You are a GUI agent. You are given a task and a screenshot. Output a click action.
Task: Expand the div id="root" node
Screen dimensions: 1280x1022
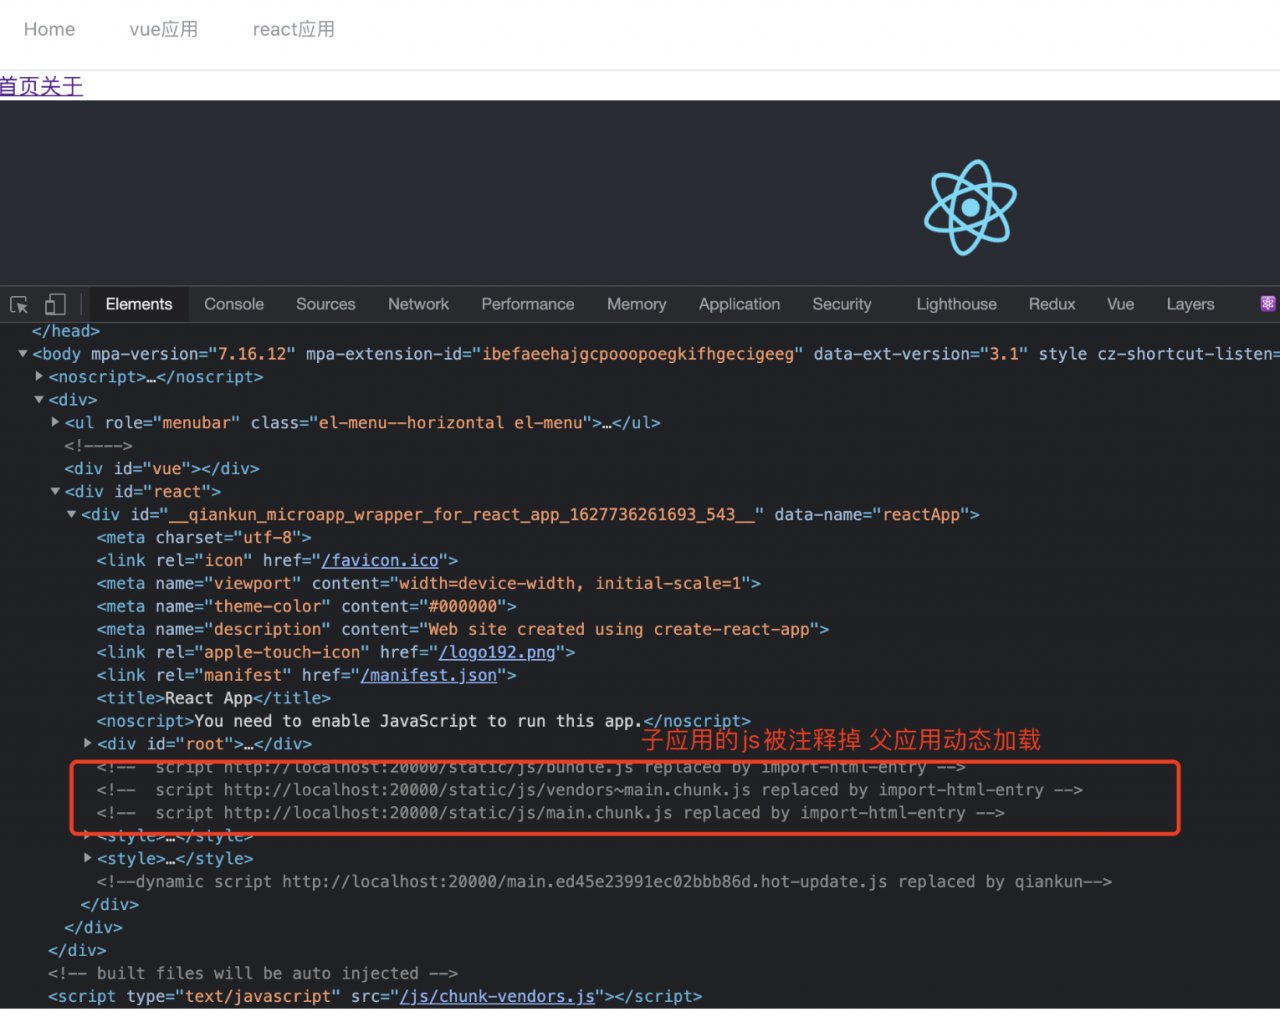coord(88,744)
